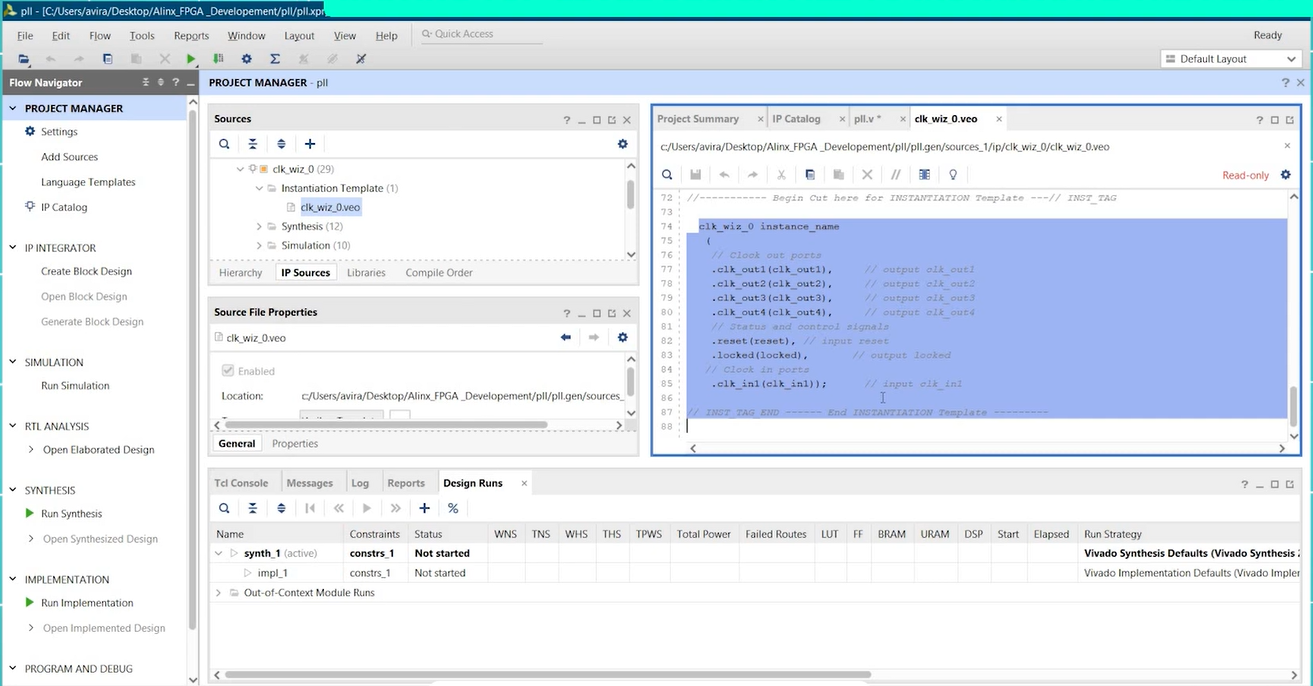Click the plus Add Sources icon in Sources panel
The height and width of the screenshot is (686, 1313).
[x=310, y=144]
